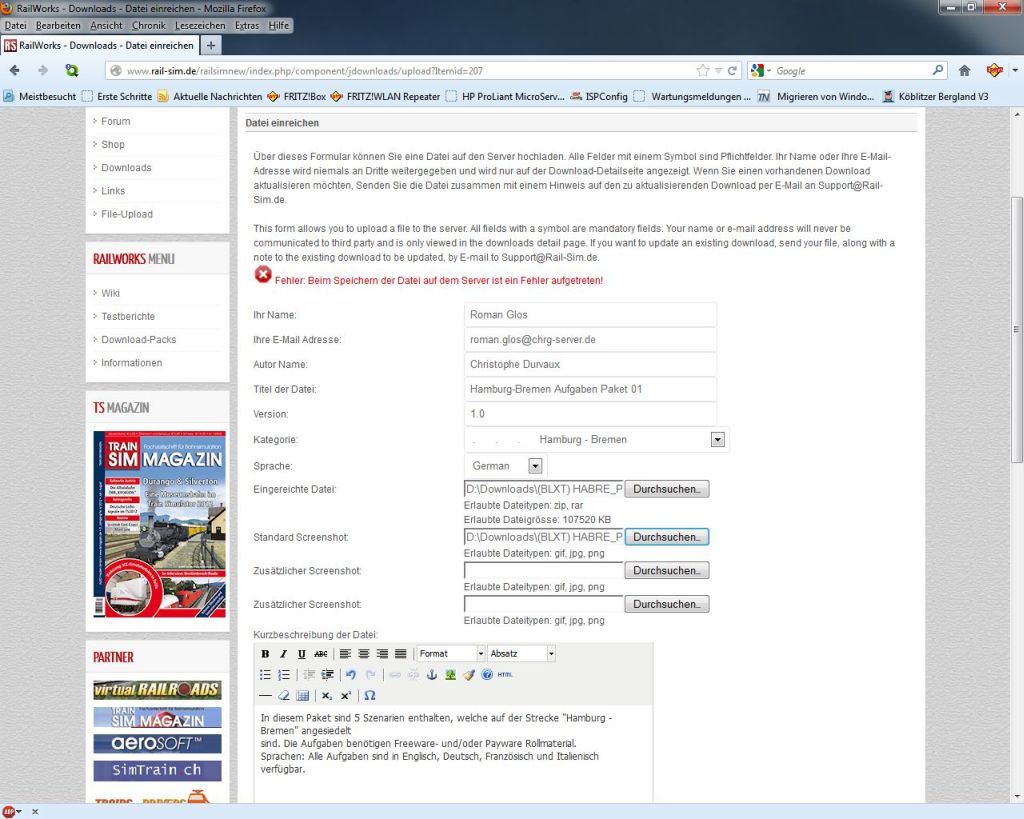Toggle bold in the description editor
Screen dimensions: 1024x819
[265, 654]
